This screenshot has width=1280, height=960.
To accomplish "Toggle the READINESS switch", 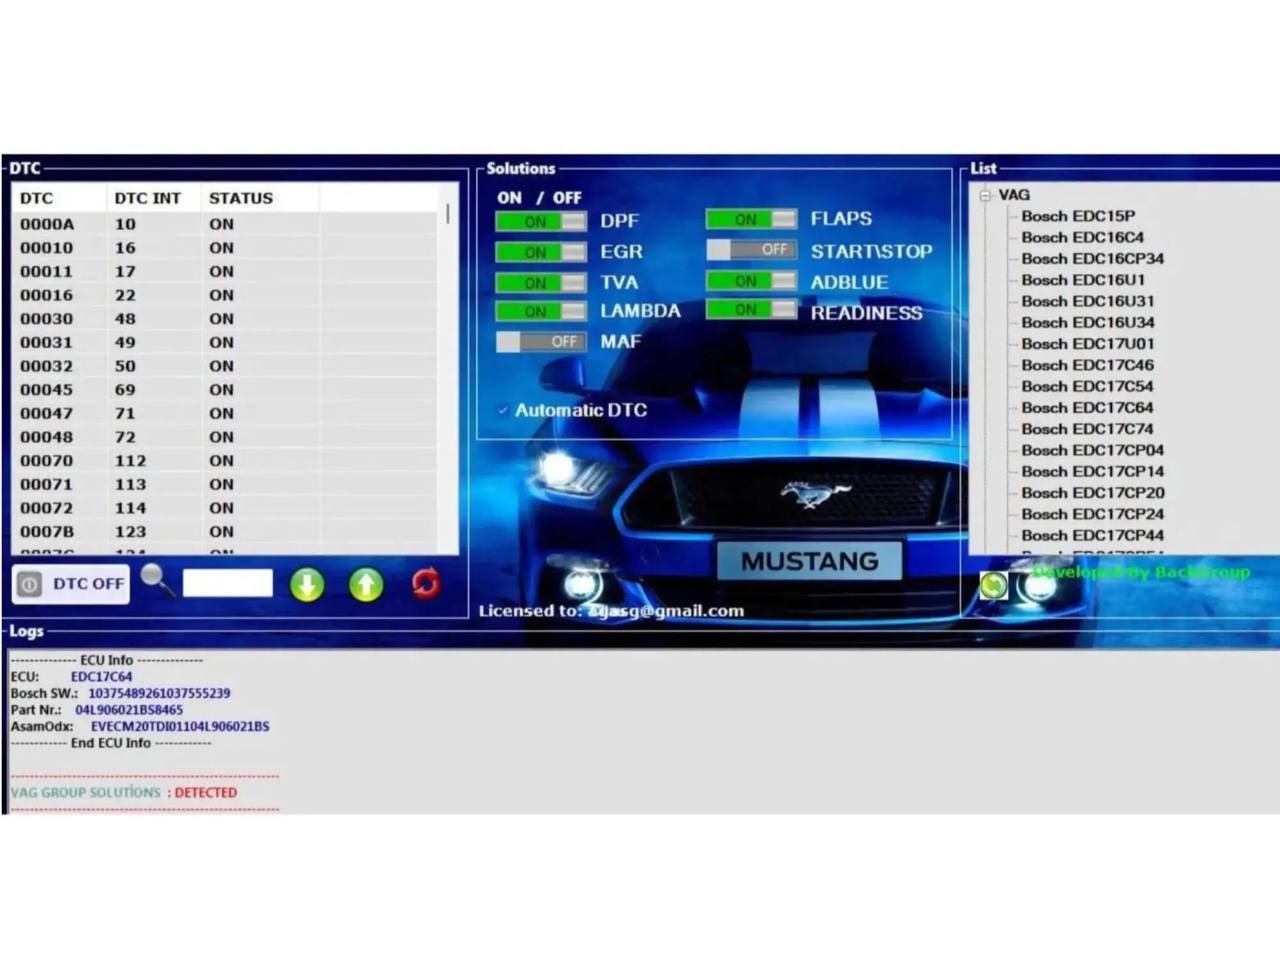I will (x=751, y=310).
